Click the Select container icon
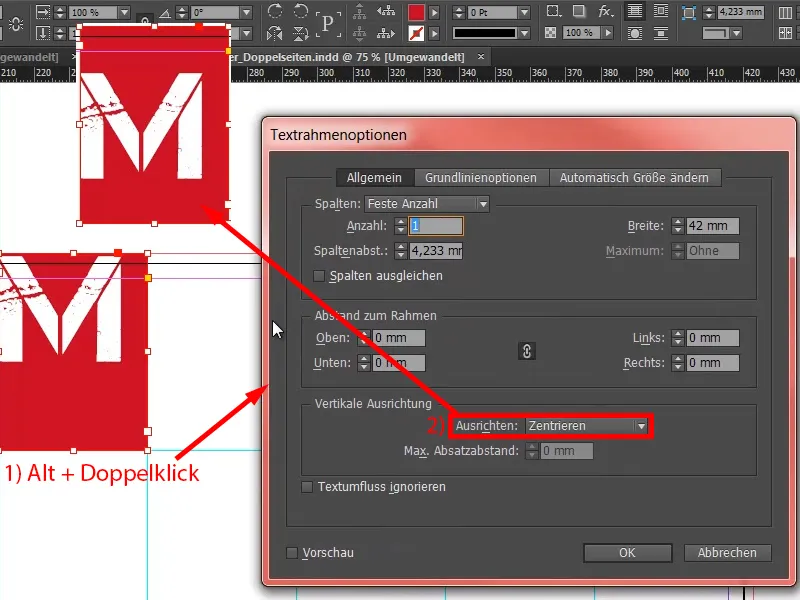This screenshot has height=600, width=800. point(360,11)
